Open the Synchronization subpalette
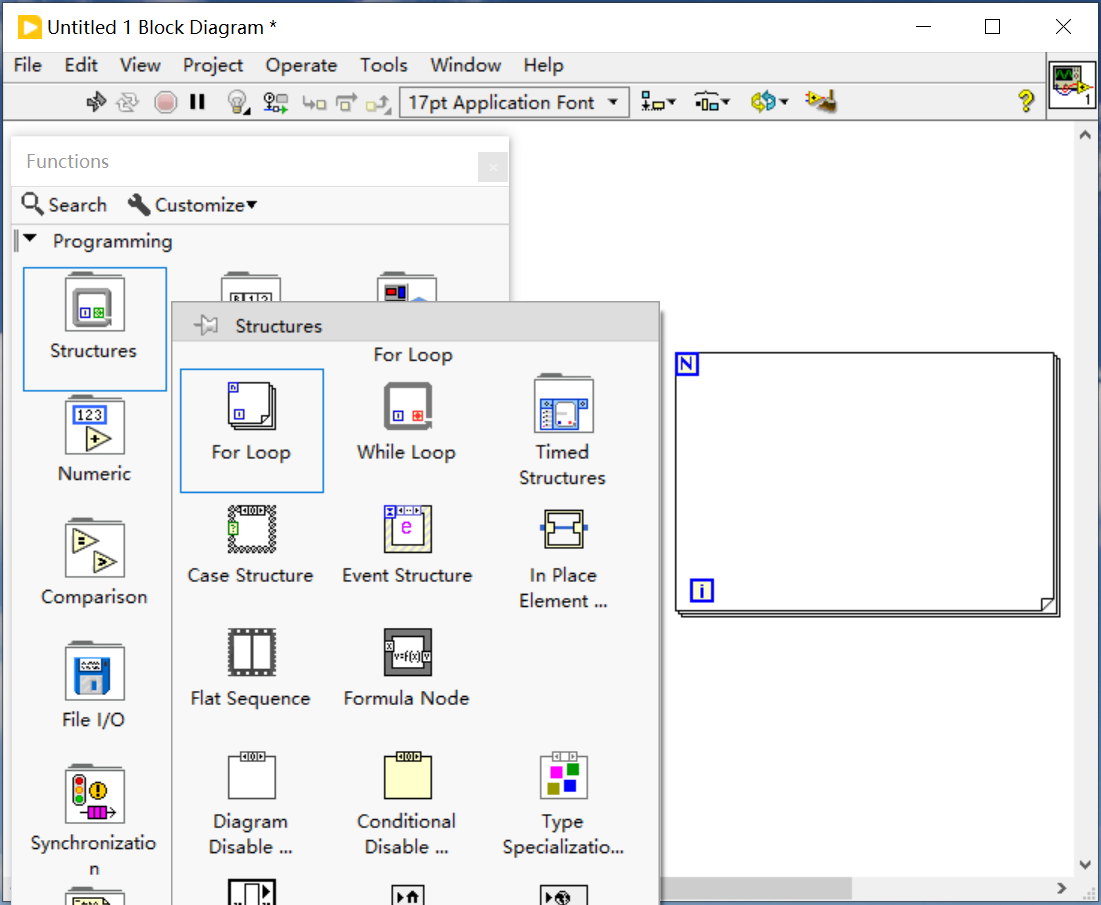 (x=95, y=821)
